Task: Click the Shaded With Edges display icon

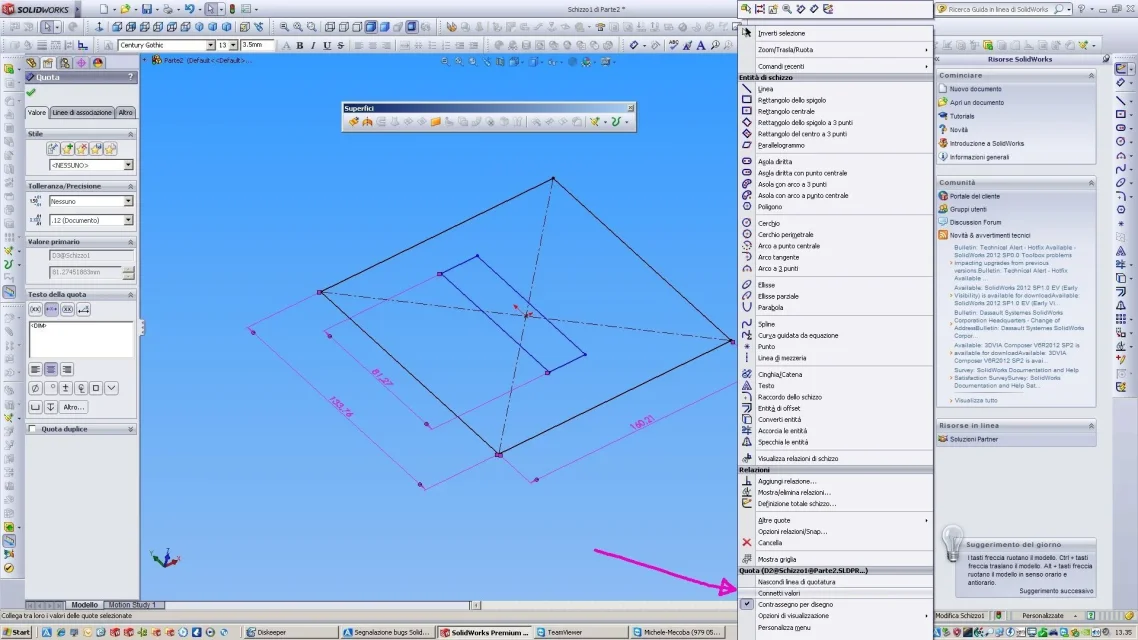Action: pos(371,27)
